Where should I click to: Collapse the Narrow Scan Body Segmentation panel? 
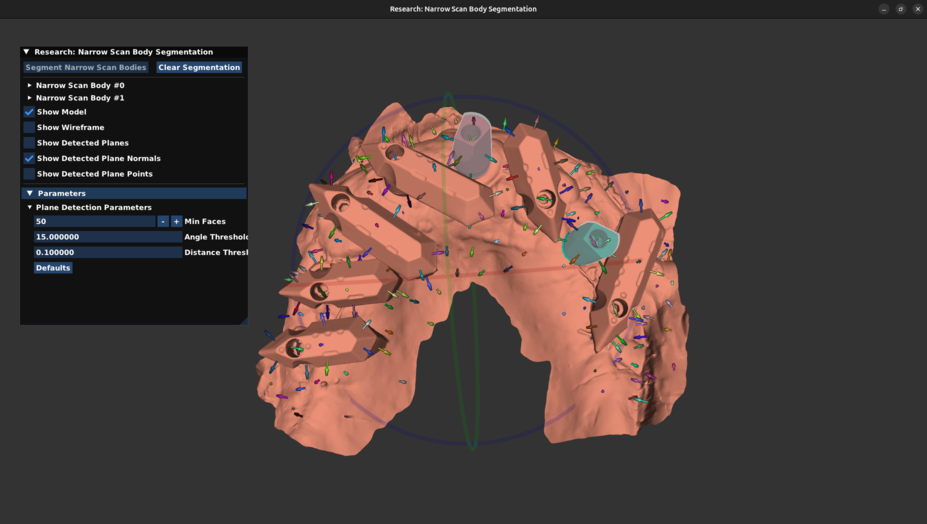27,52
